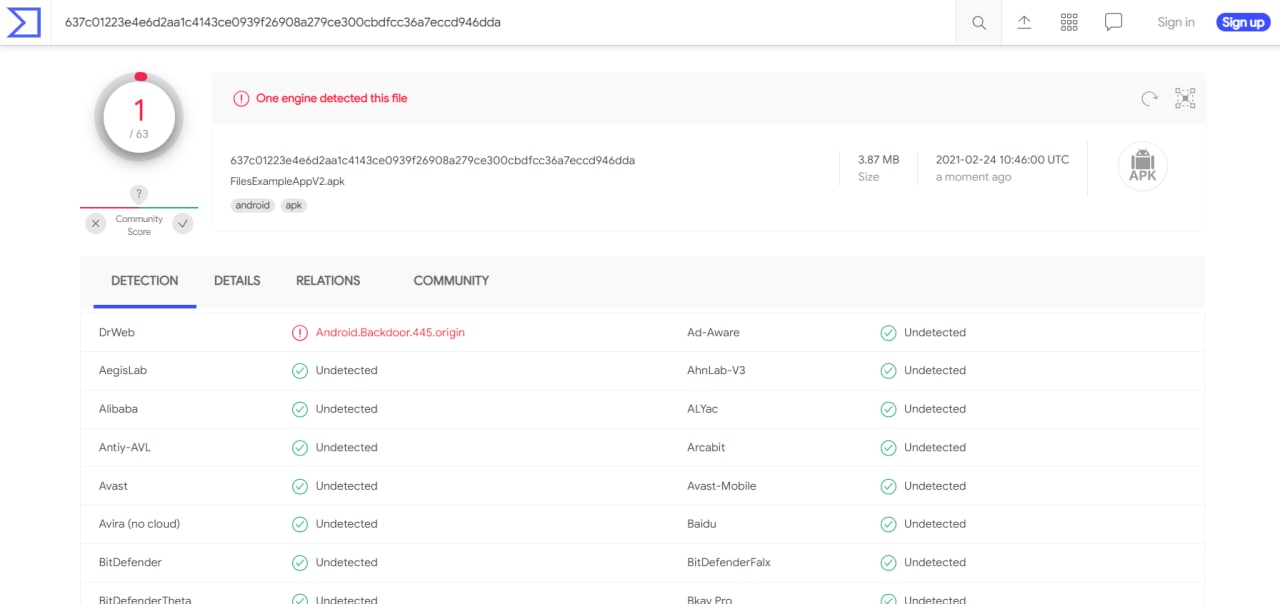Image resolution: width=1280 pixels, height=604 pixels.
Task: Open the similarity graph icon
Action: (x=1186, y=98)
